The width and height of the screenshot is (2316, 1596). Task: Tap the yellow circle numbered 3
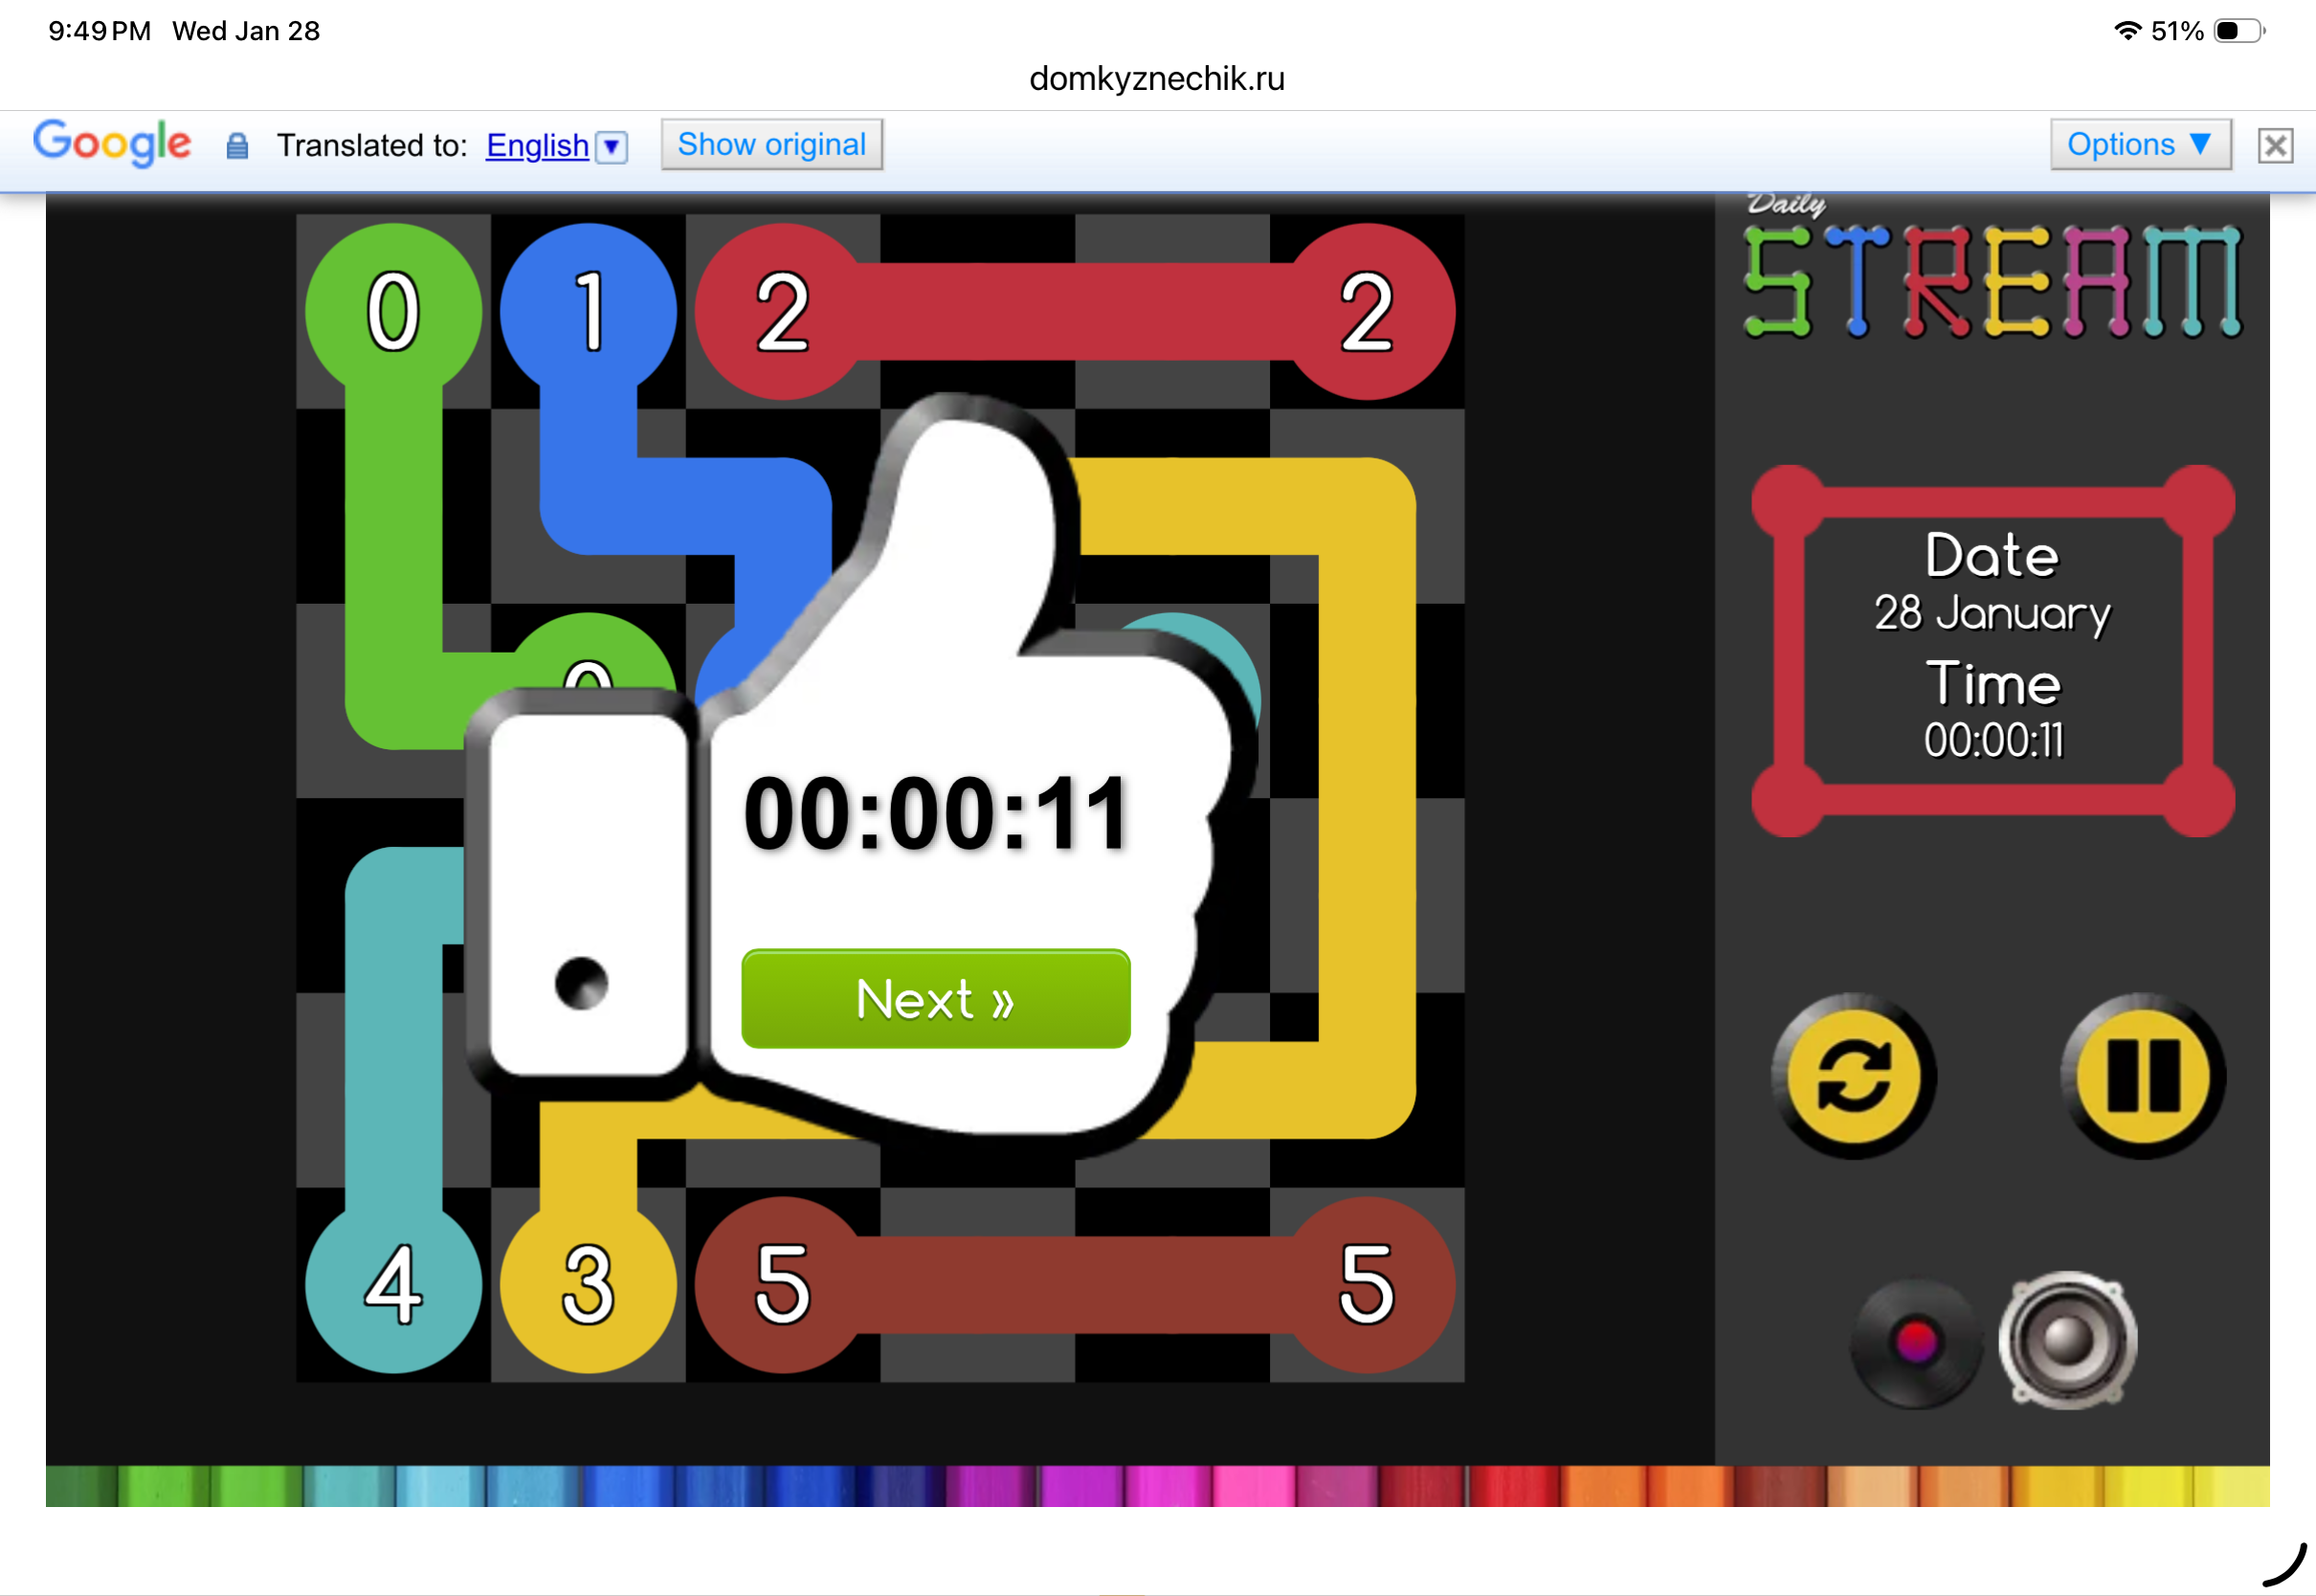click(x=588, y=1285)
